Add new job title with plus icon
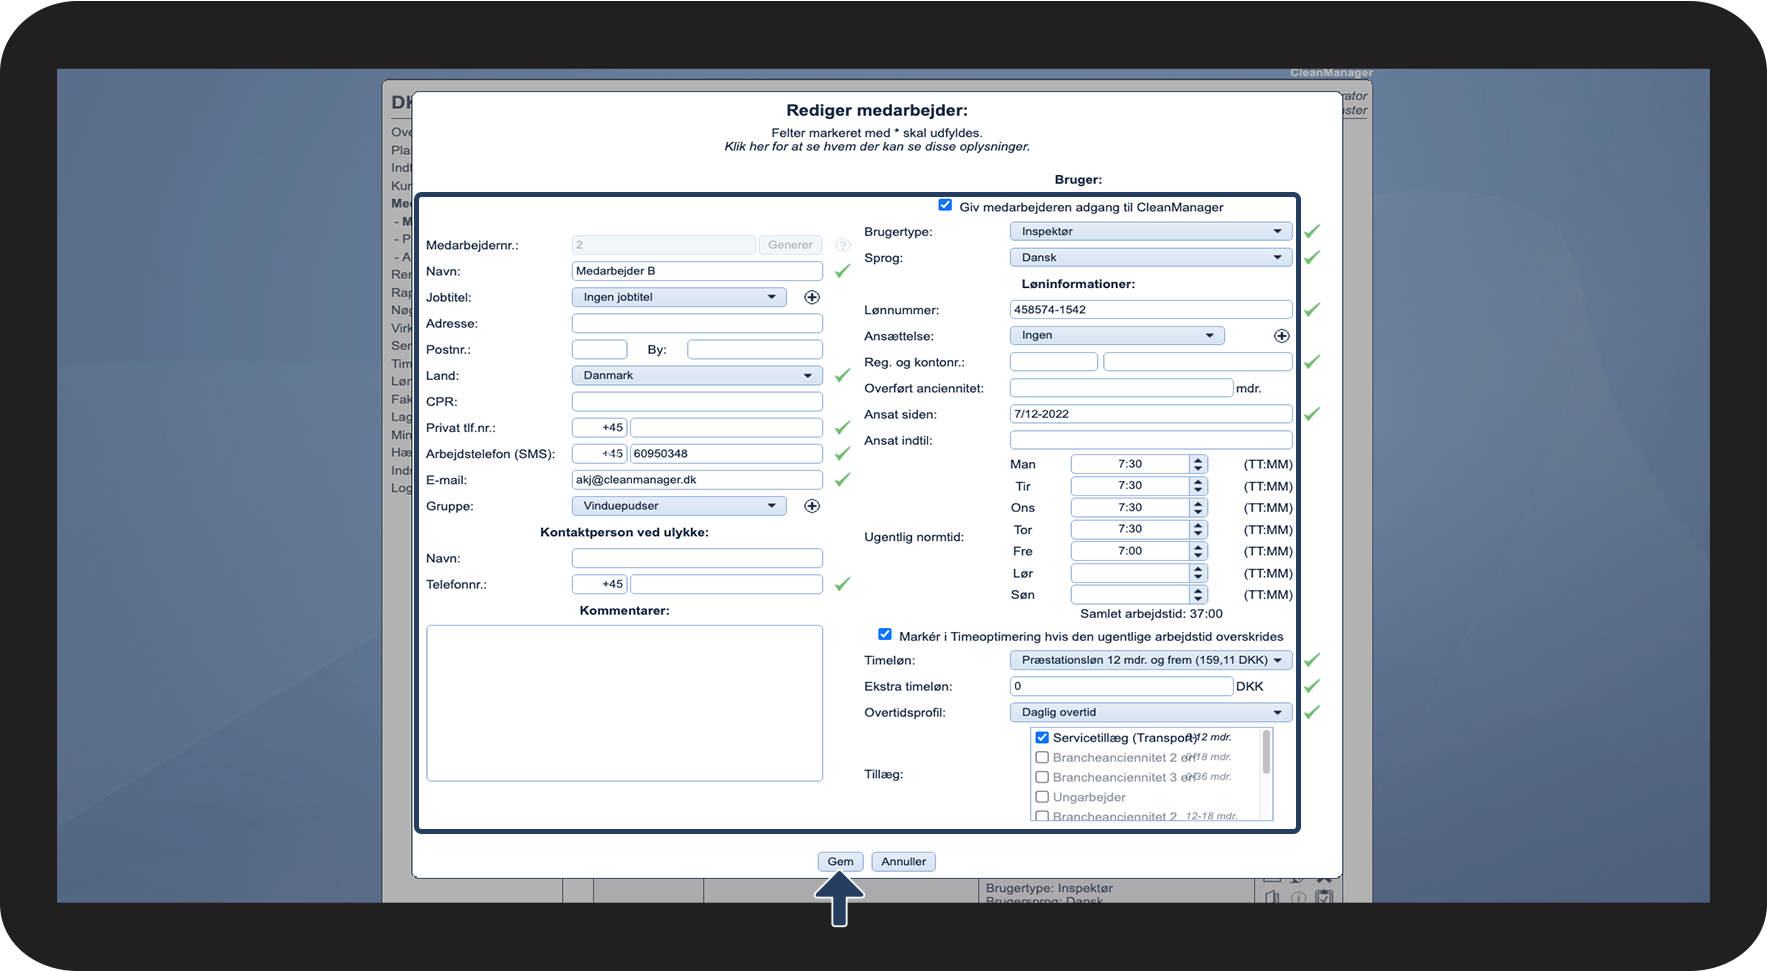The image size is (1767, 971). (x=812, y=297)
